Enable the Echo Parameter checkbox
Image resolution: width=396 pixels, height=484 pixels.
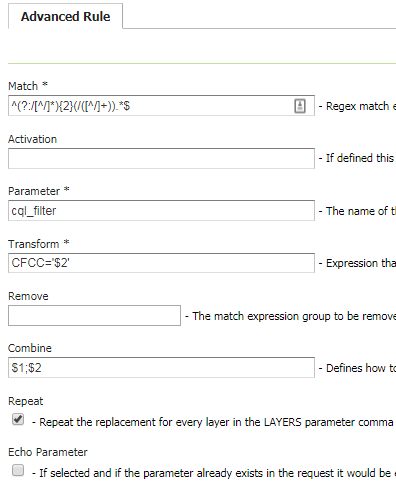point(18,470)
